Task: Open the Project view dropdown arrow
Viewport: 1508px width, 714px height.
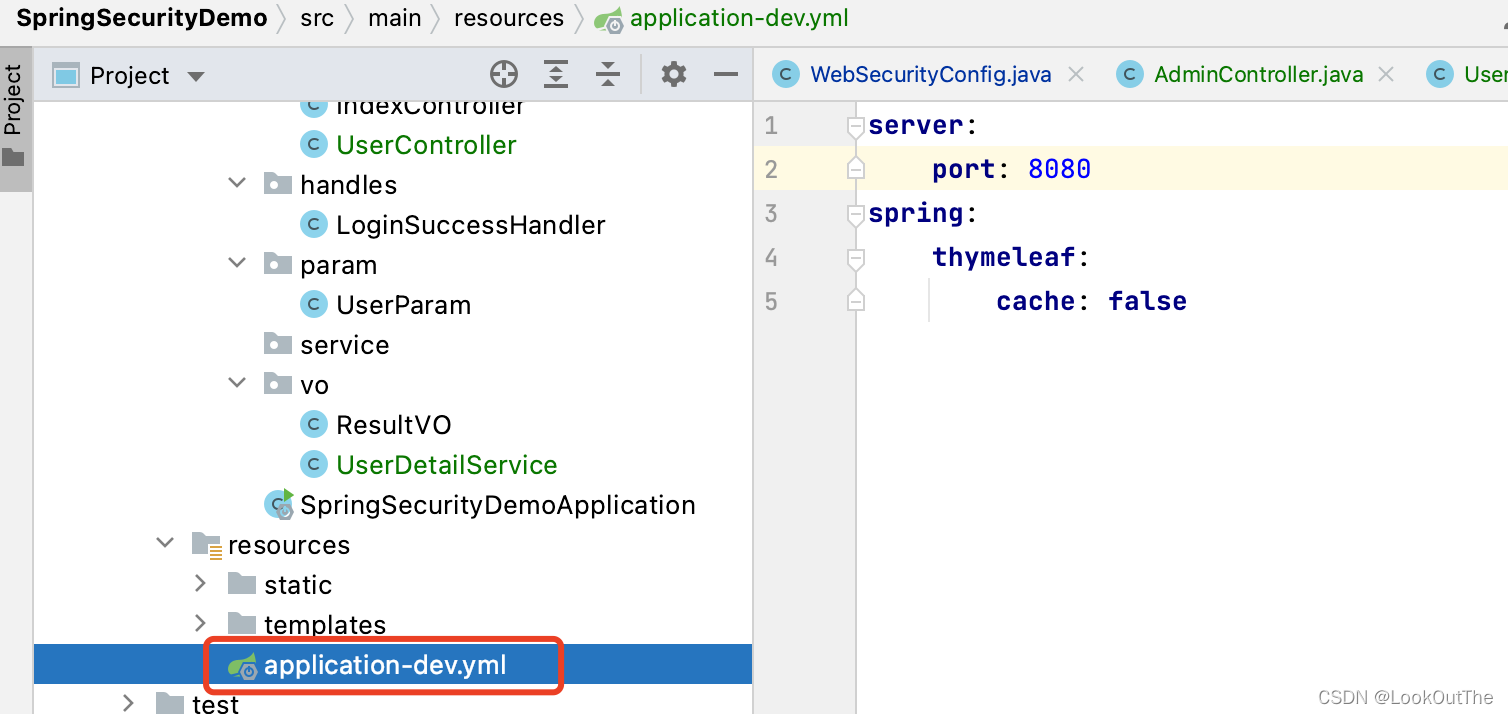Action: pyautogui.click(x=196, y=76)
